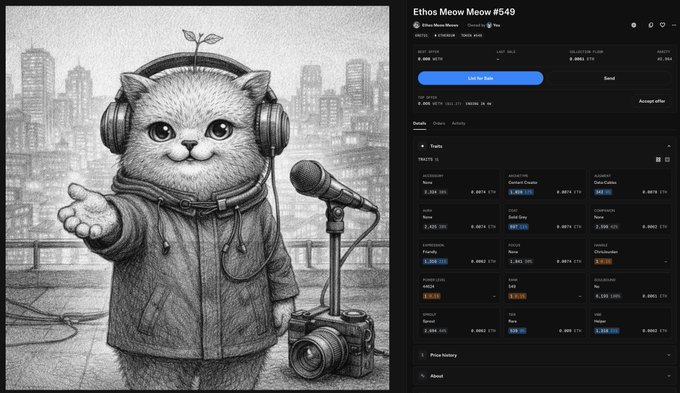Image resolution: width=680 pixels, height=393 pixels.
Task: Open the Ethos Meow Meows collection link
Action: tap(440, 25)
